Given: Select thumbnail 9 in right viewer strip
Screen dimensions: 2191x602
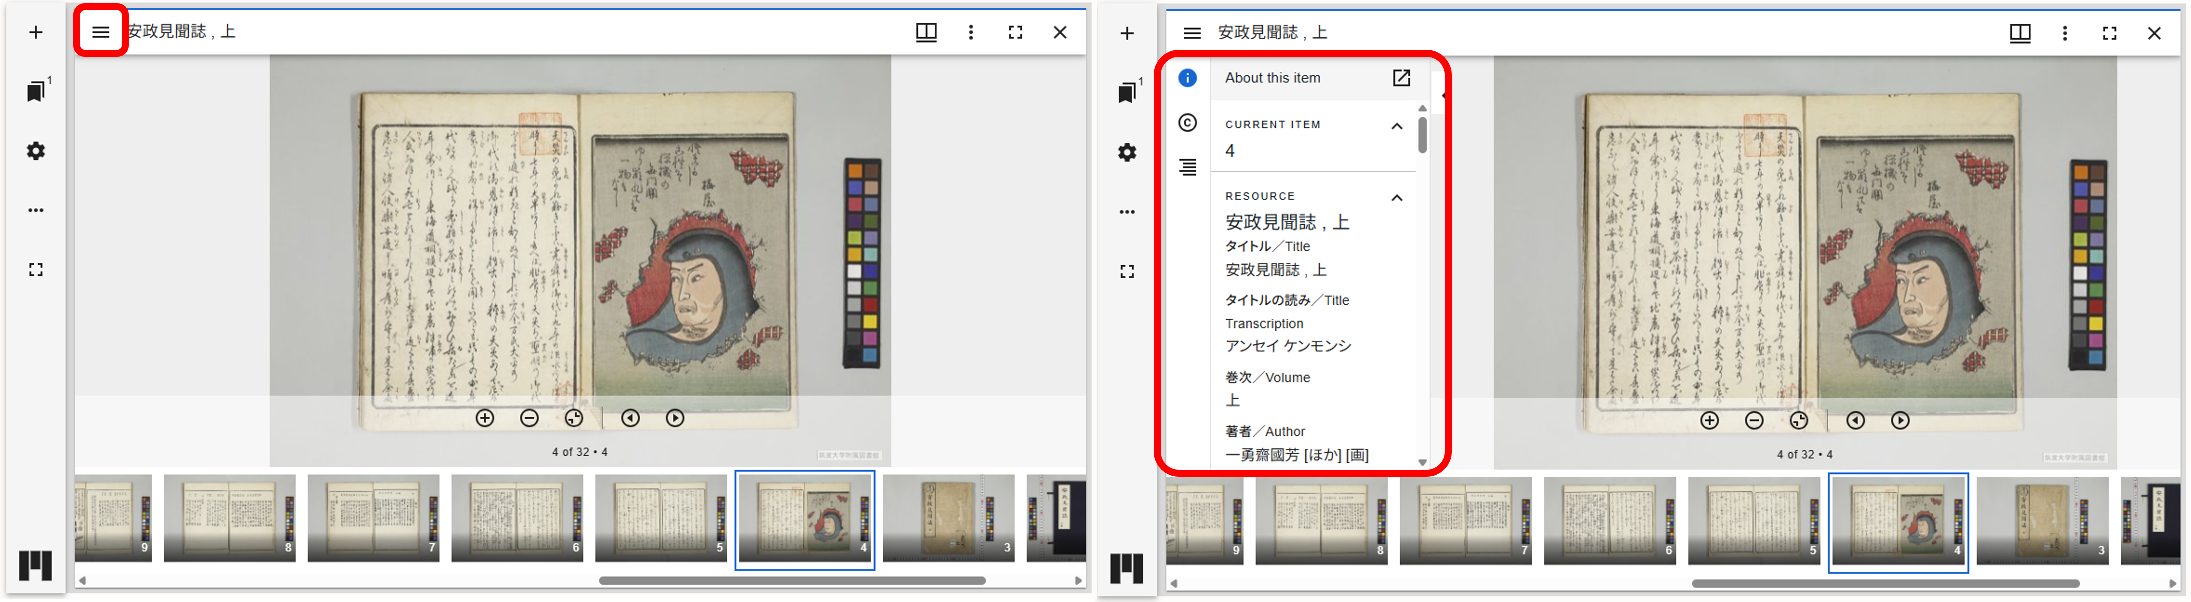Looking at the screenshot, I should [1205, 520].
